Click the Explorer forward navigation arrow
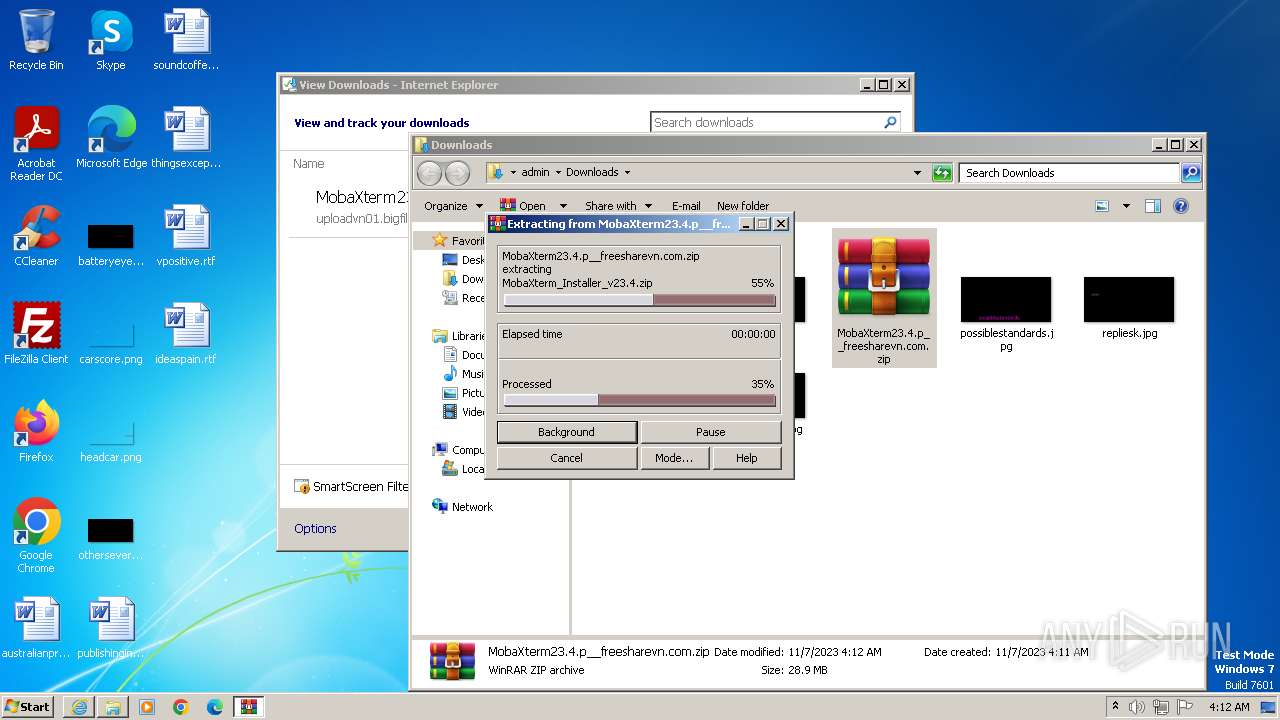The height and width of the screenshot is (720, 1280). tap(457, 173)
